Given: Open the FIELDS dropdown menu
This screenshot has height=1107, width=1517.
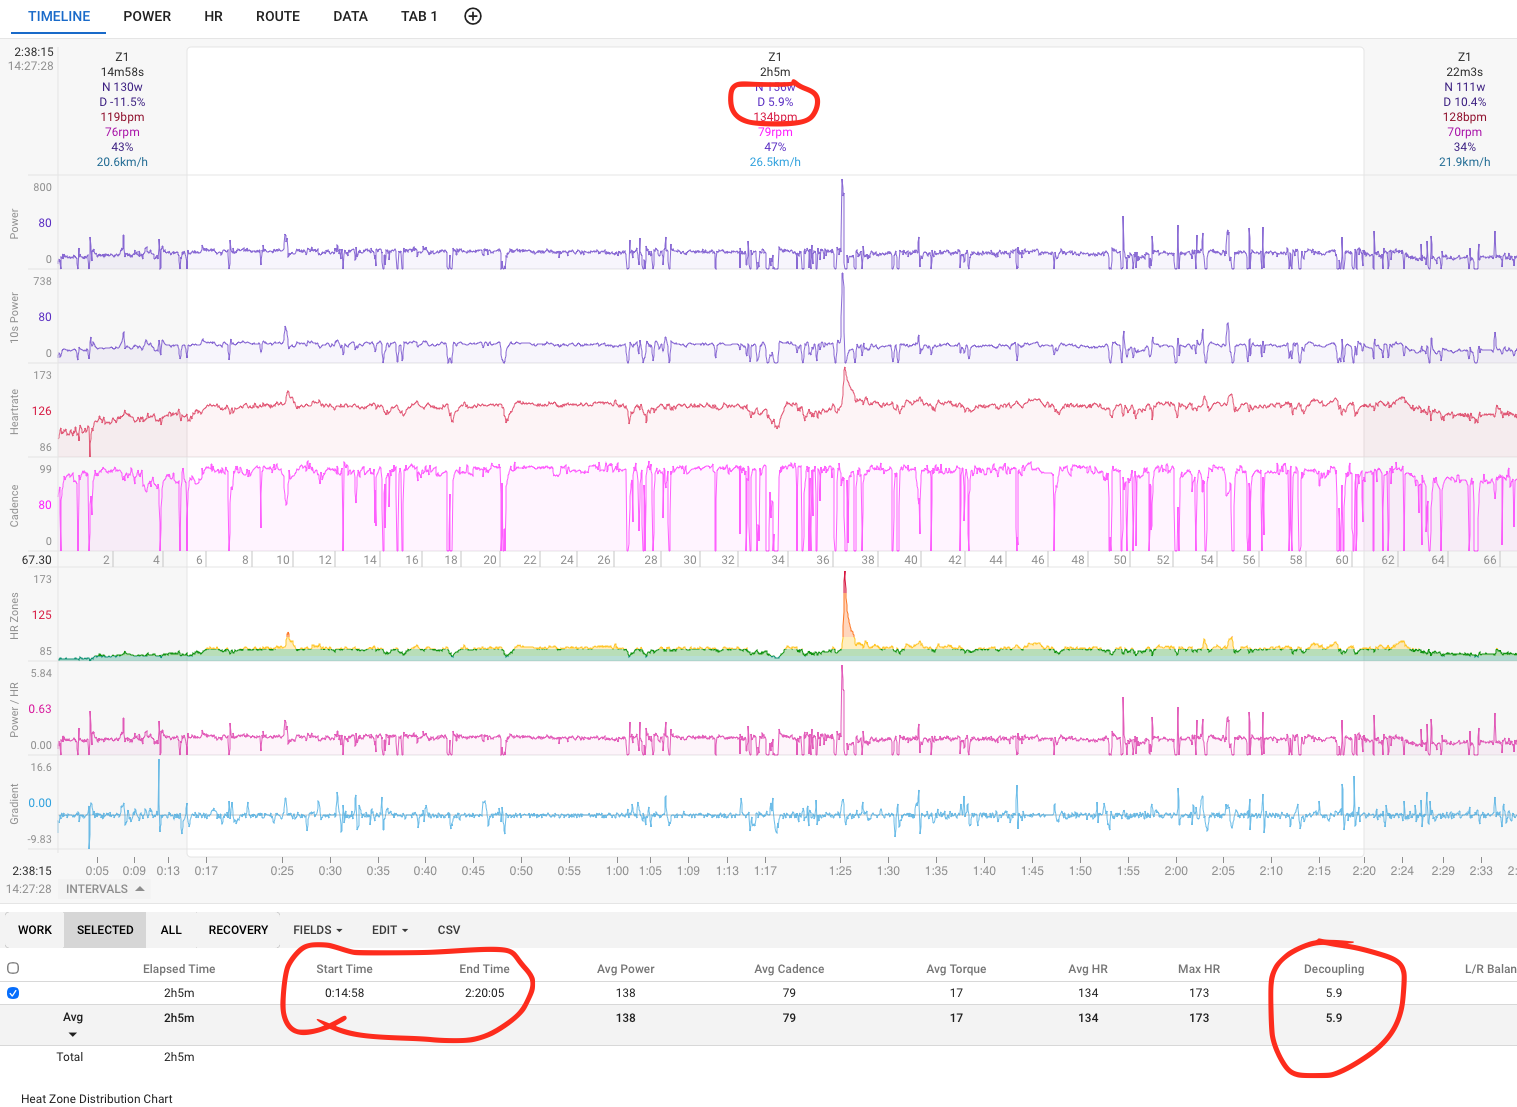Looking at the screenshot, I should pos(317,930).
